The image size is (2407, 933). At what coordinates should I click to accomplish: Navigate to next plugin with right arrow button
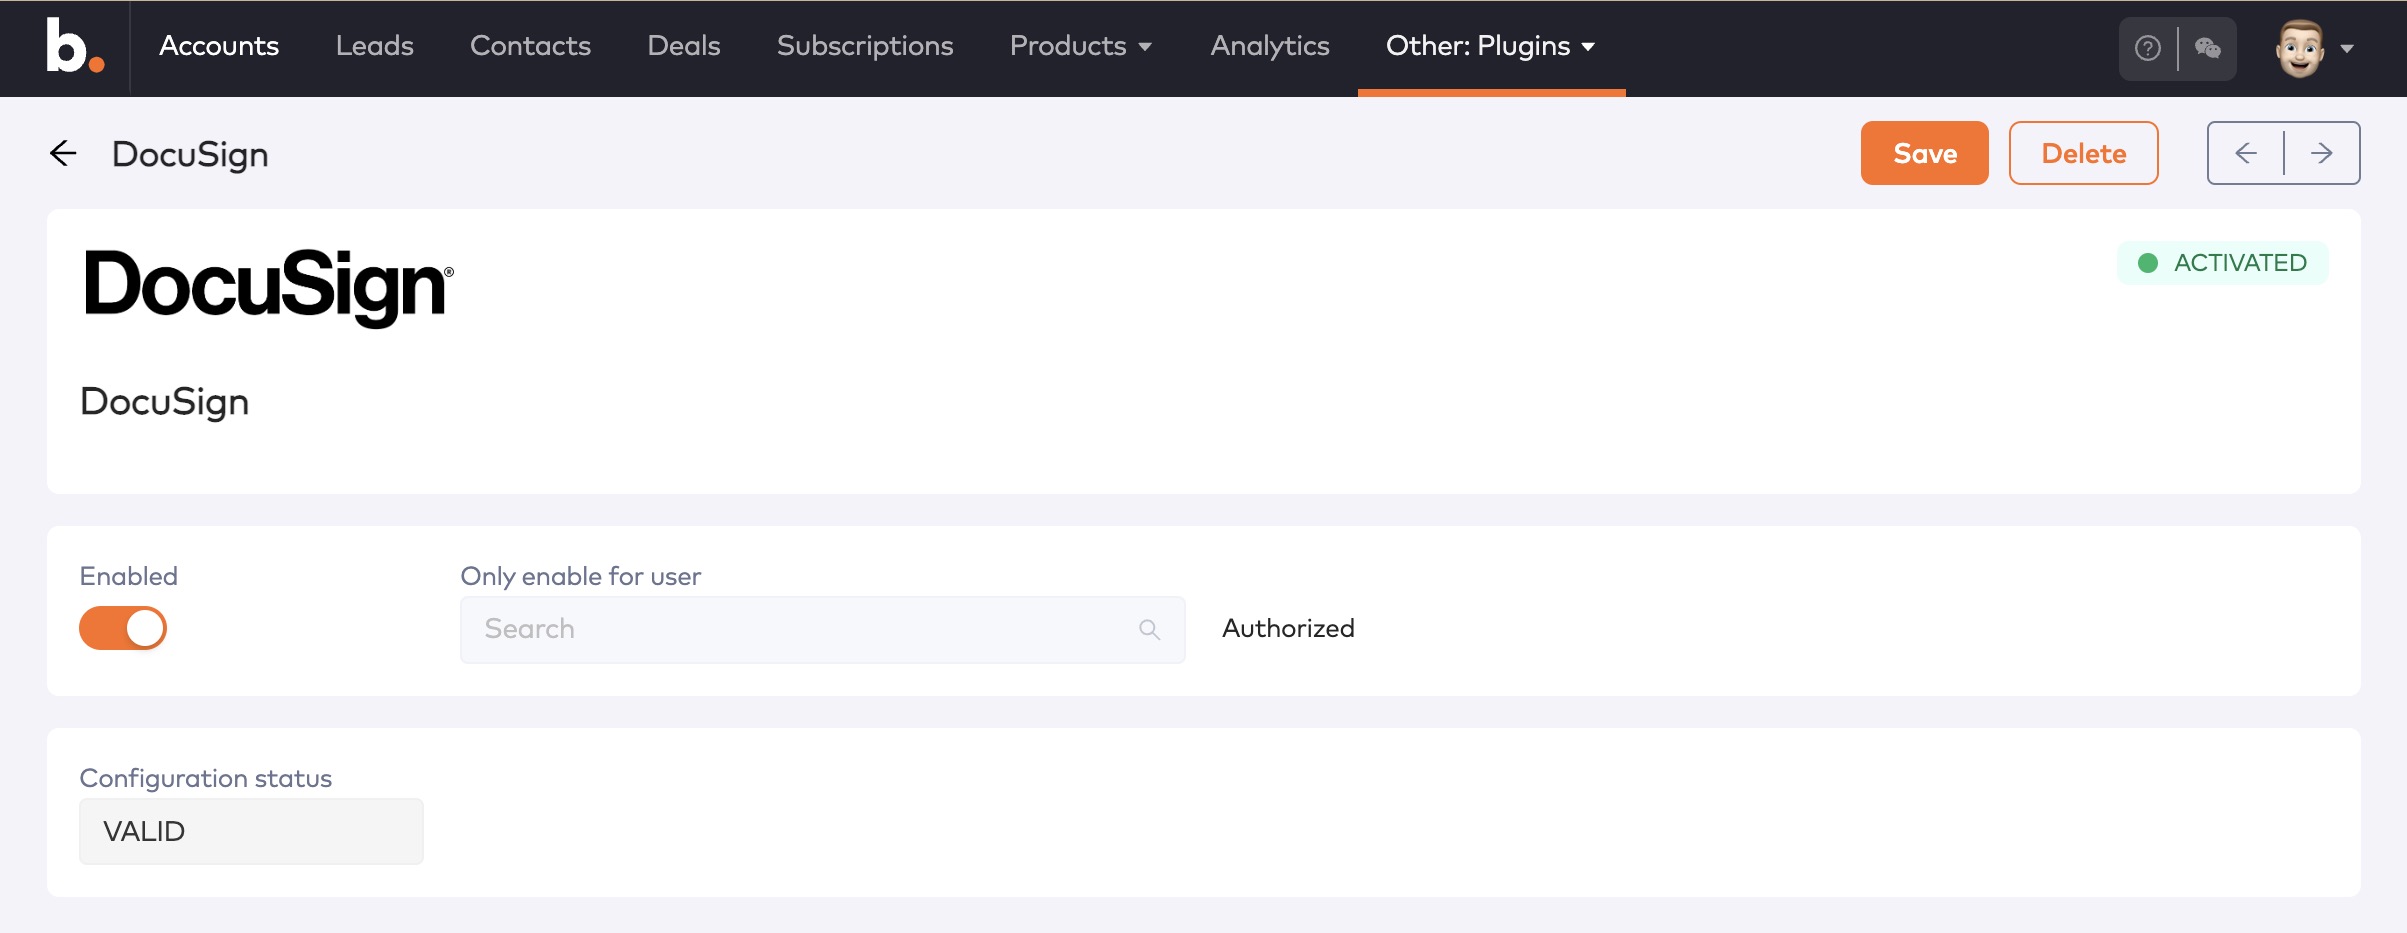coord(2322,153)
